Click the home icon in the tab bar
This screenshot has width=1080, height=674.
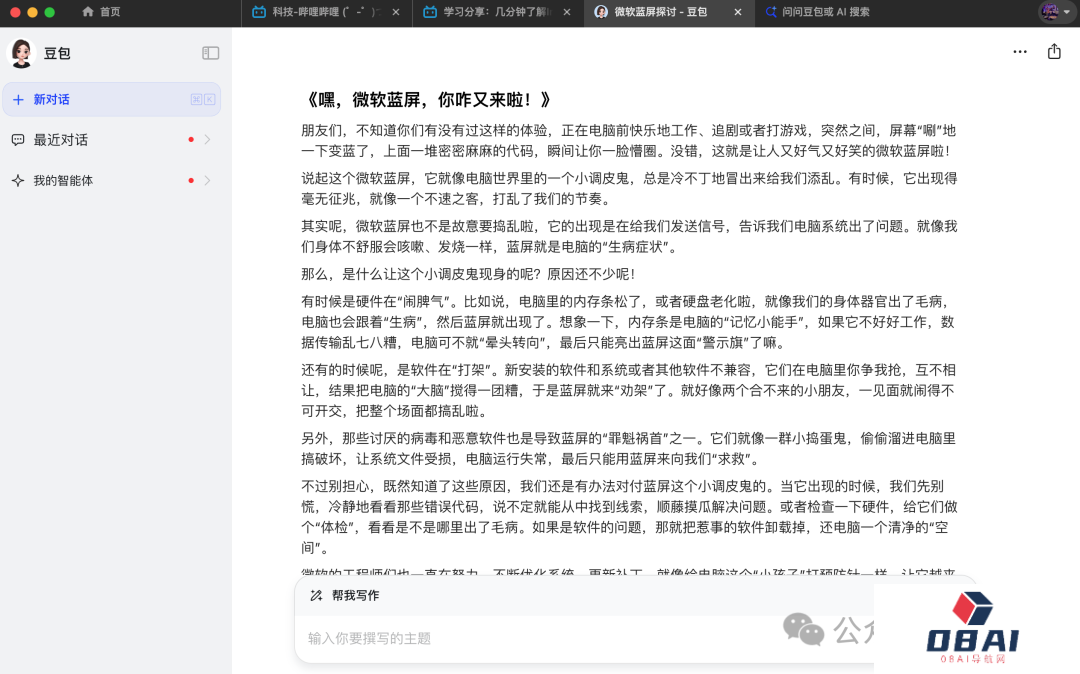point(89,12)
